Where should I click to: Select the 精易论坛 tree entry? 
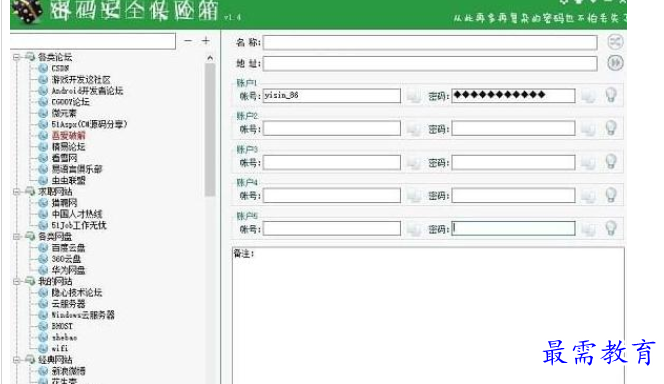click(x=68, y=146)
